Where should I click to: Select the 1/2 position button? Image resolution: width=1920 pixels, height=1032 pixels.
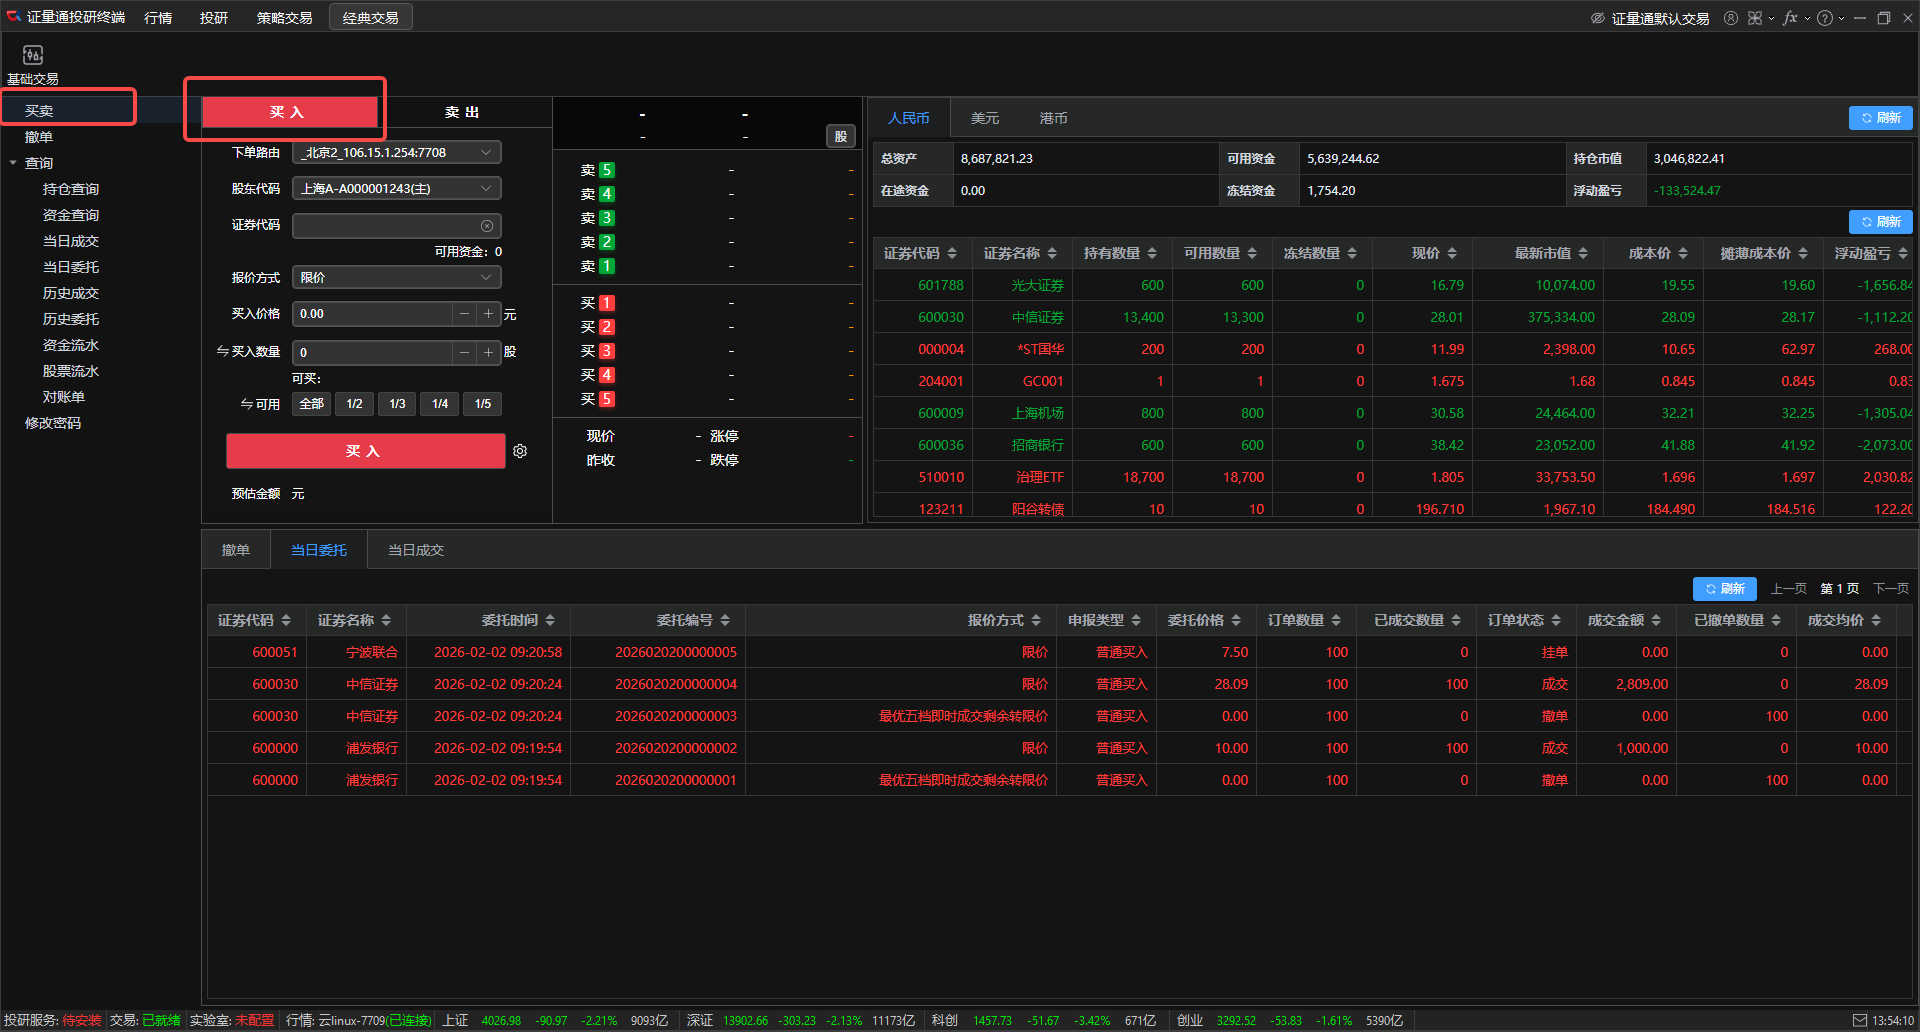354,404
